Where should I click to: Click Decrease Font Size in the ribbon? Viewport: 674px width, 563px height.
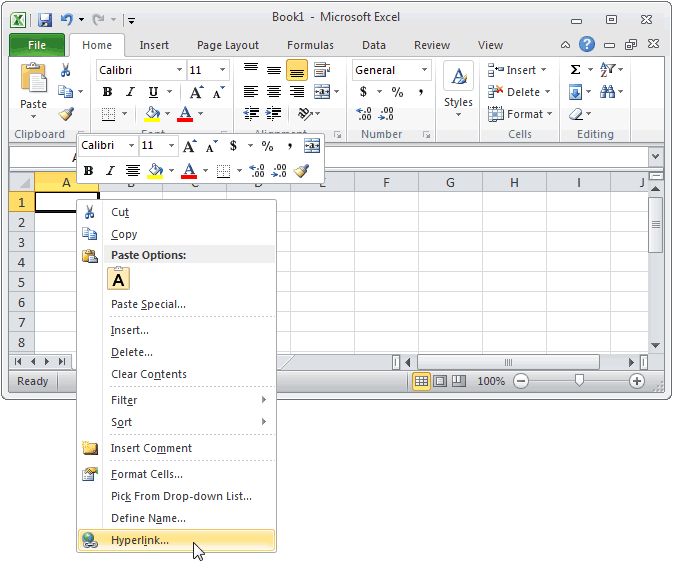tap(218, 92)
